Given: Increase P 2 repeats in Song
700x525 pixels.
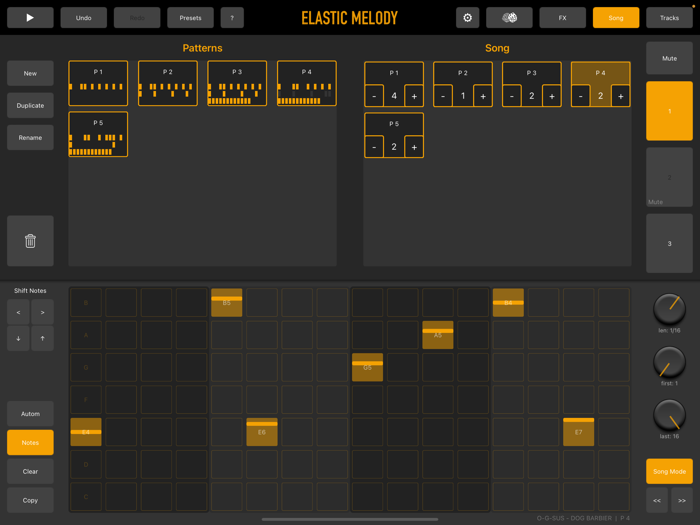Looking at the screenshot, I should (x=483, y=96).
